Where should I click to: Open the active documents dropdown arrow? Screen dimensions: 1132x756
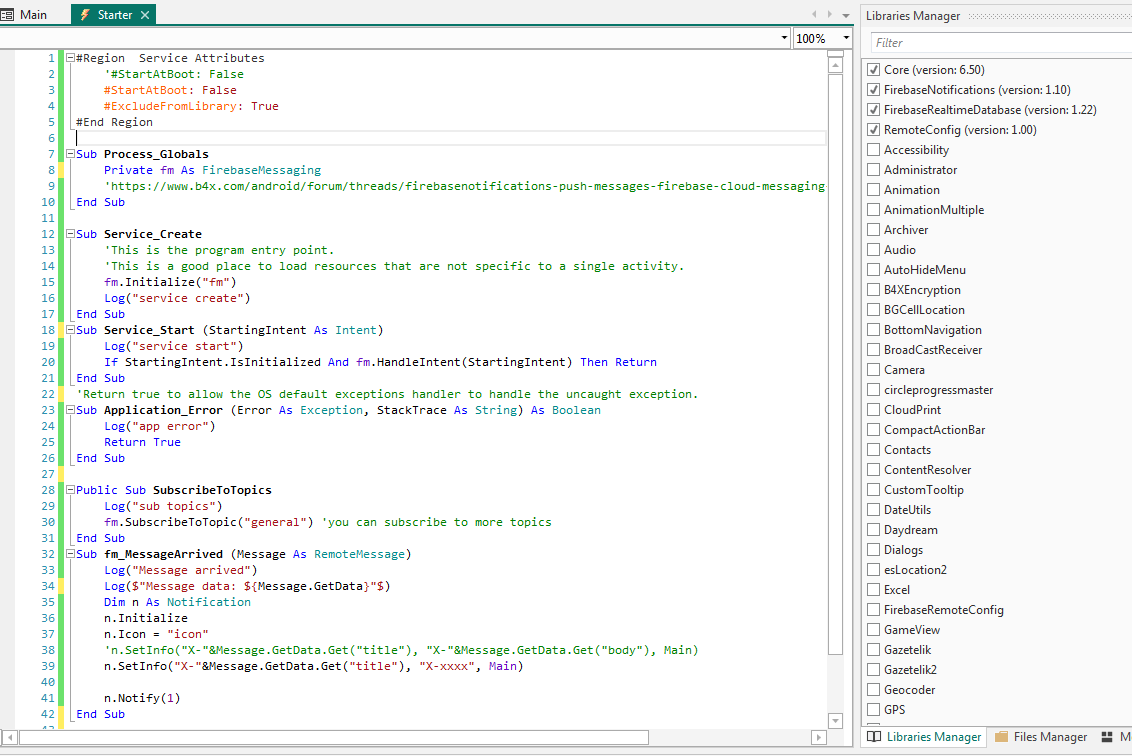[845, 14]
